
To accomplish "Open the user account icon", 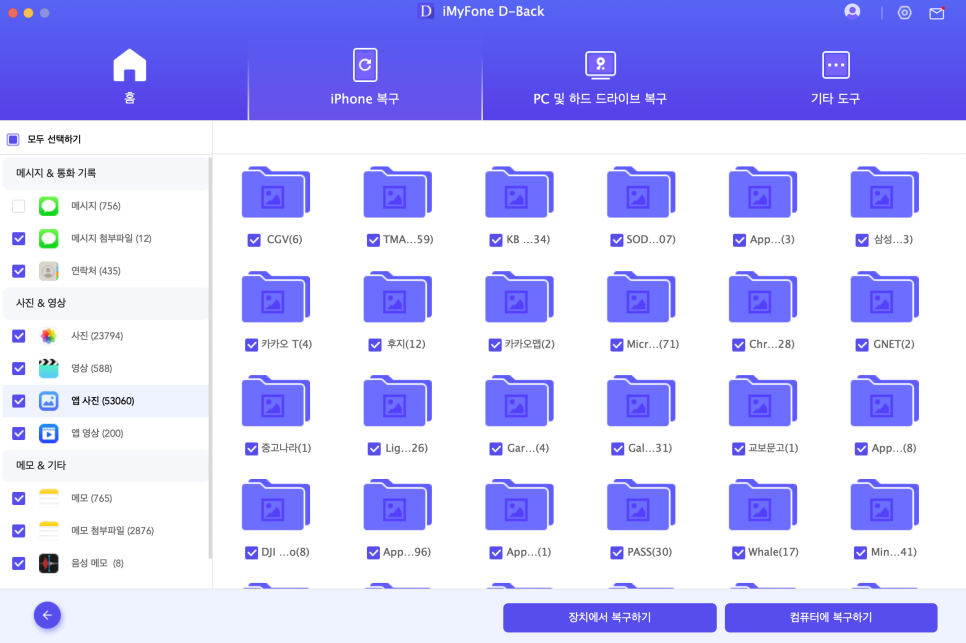I will (852, 12).
